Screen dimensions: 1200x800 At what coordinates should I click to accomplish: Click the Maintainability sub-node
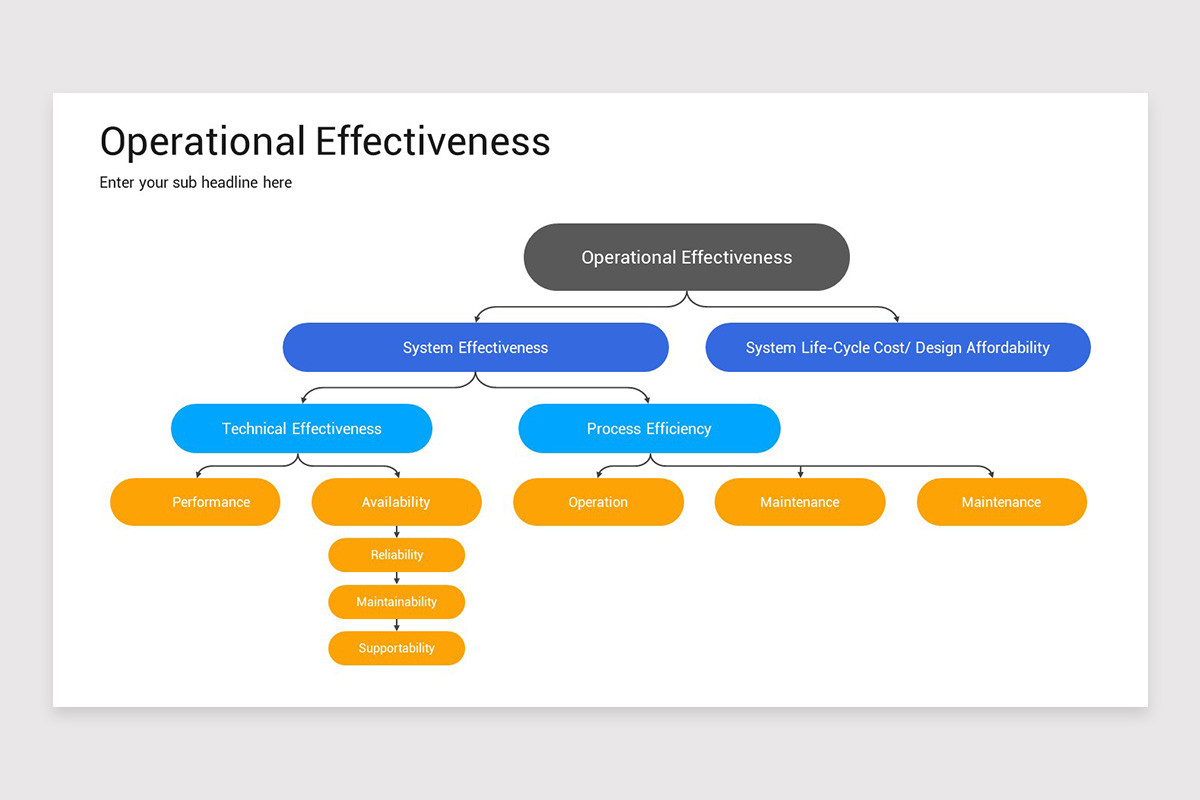[x=396, y=601]
